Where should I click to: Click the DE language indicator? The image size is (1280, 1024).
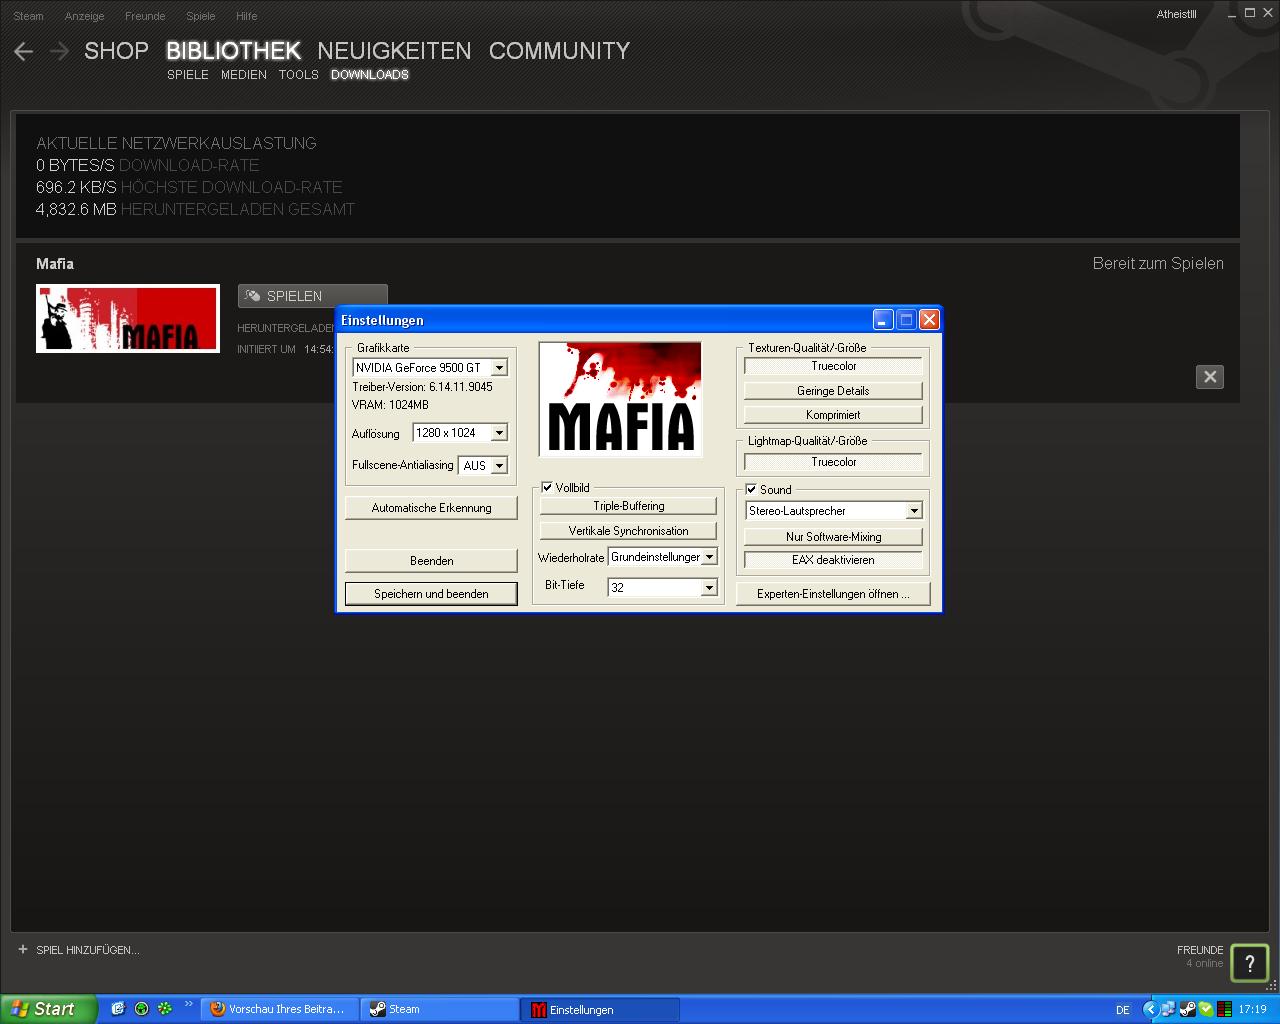[x=1122, y=1010]
